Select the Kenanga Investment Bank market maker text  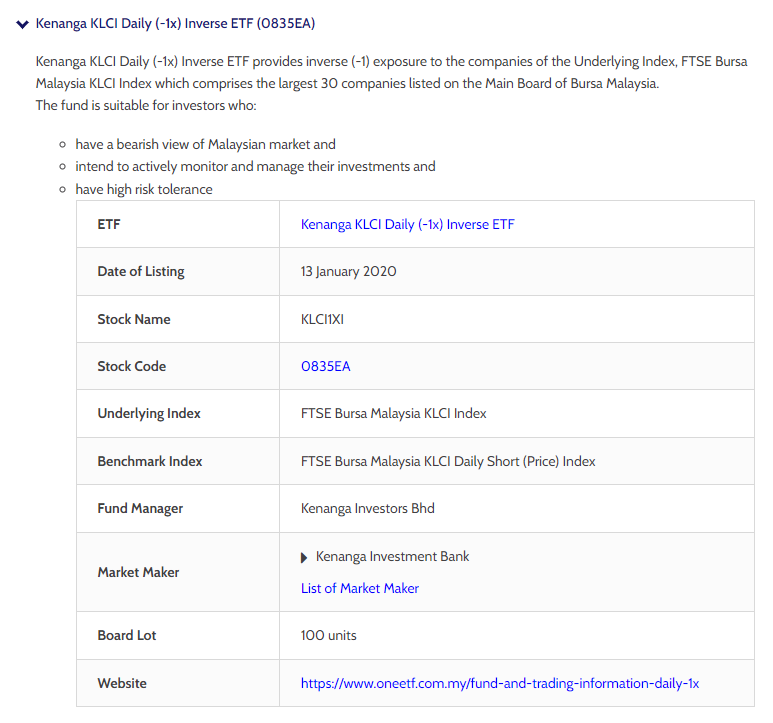coord(392,556)
